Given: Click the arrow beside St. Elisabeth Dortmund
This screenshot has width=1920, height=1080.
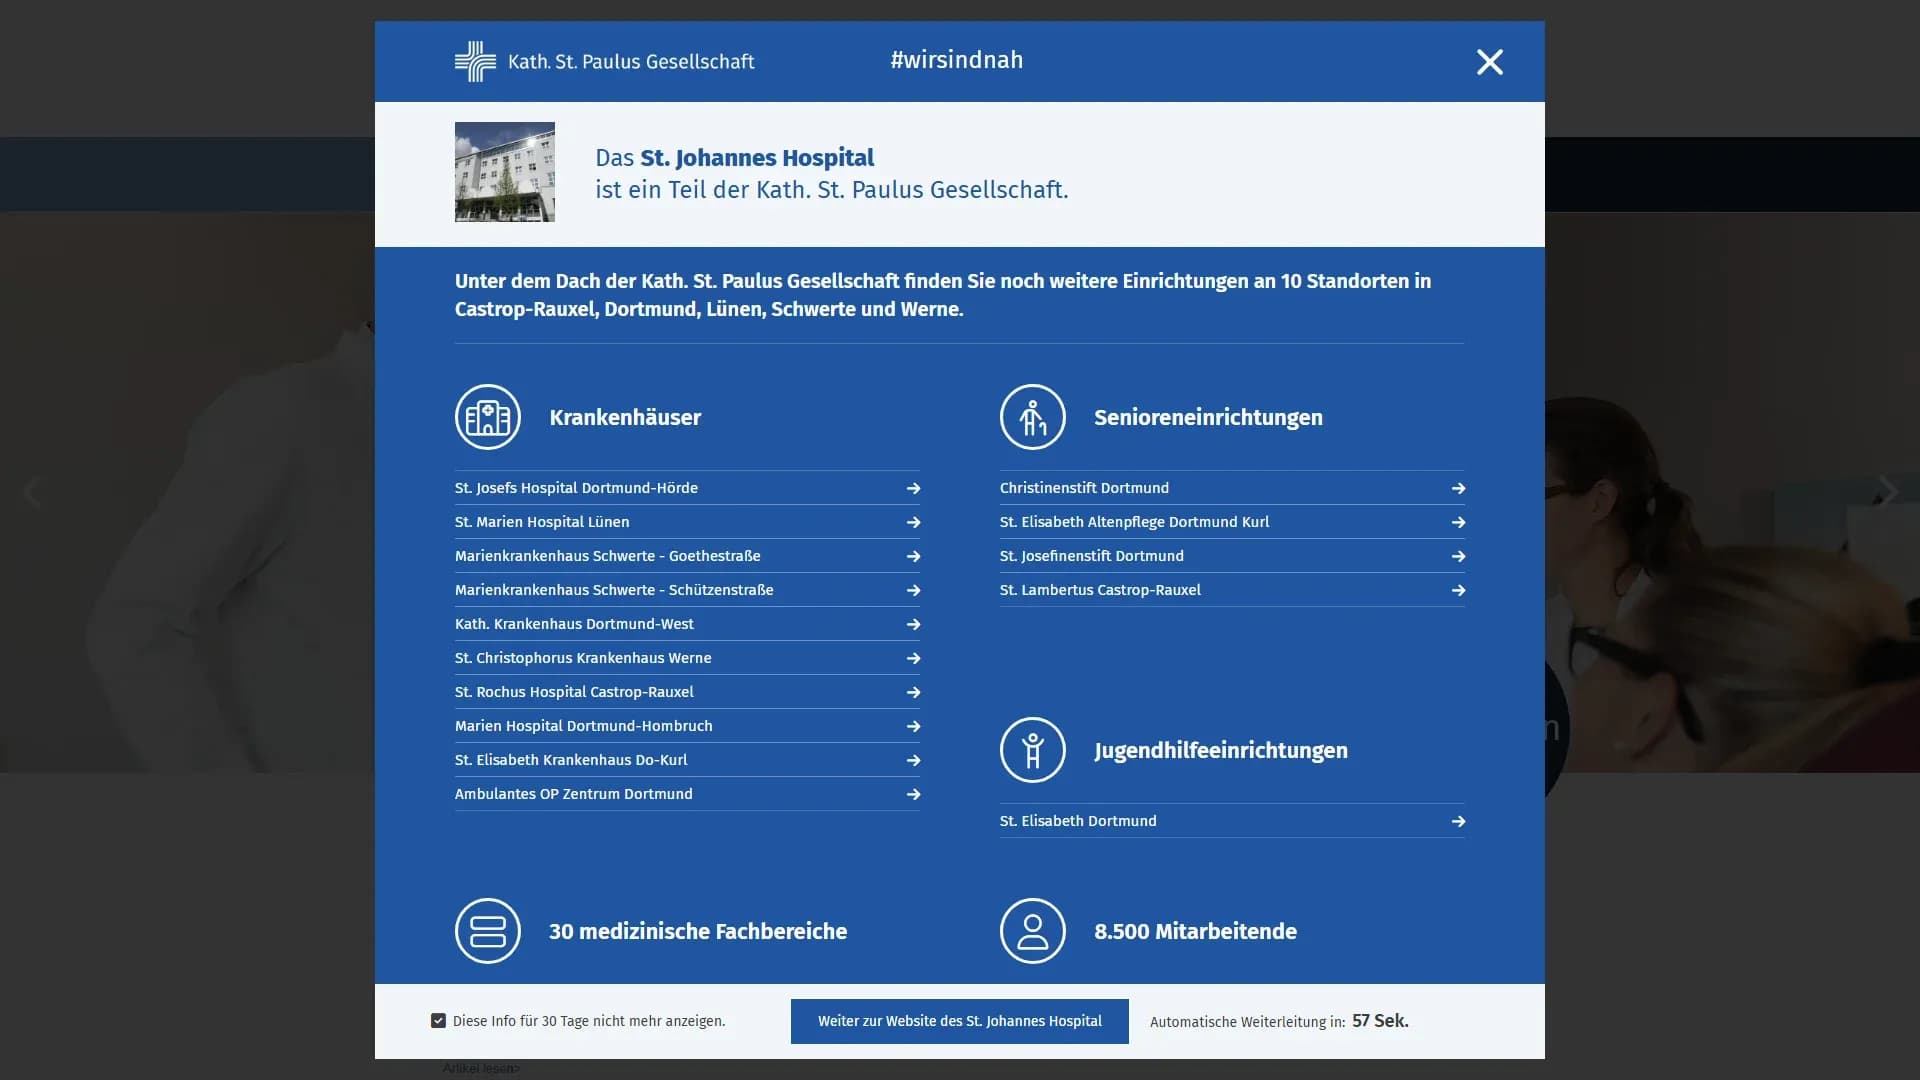Looking at the screenshot, I should pos(1458,821).
